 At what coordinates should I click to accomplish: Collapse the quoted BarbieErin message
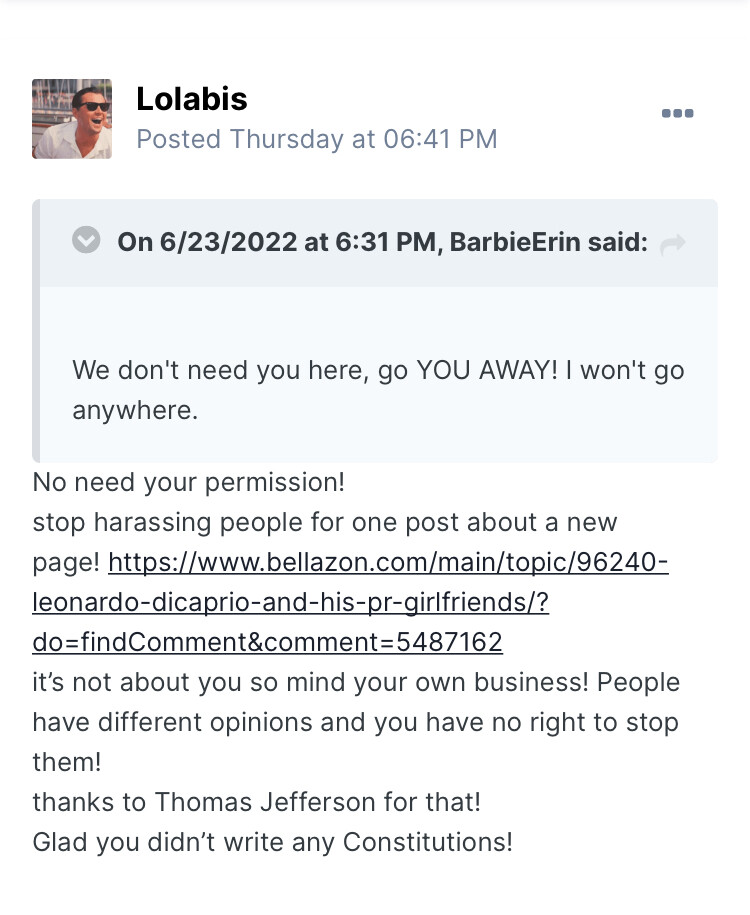[x=87, y=241]
